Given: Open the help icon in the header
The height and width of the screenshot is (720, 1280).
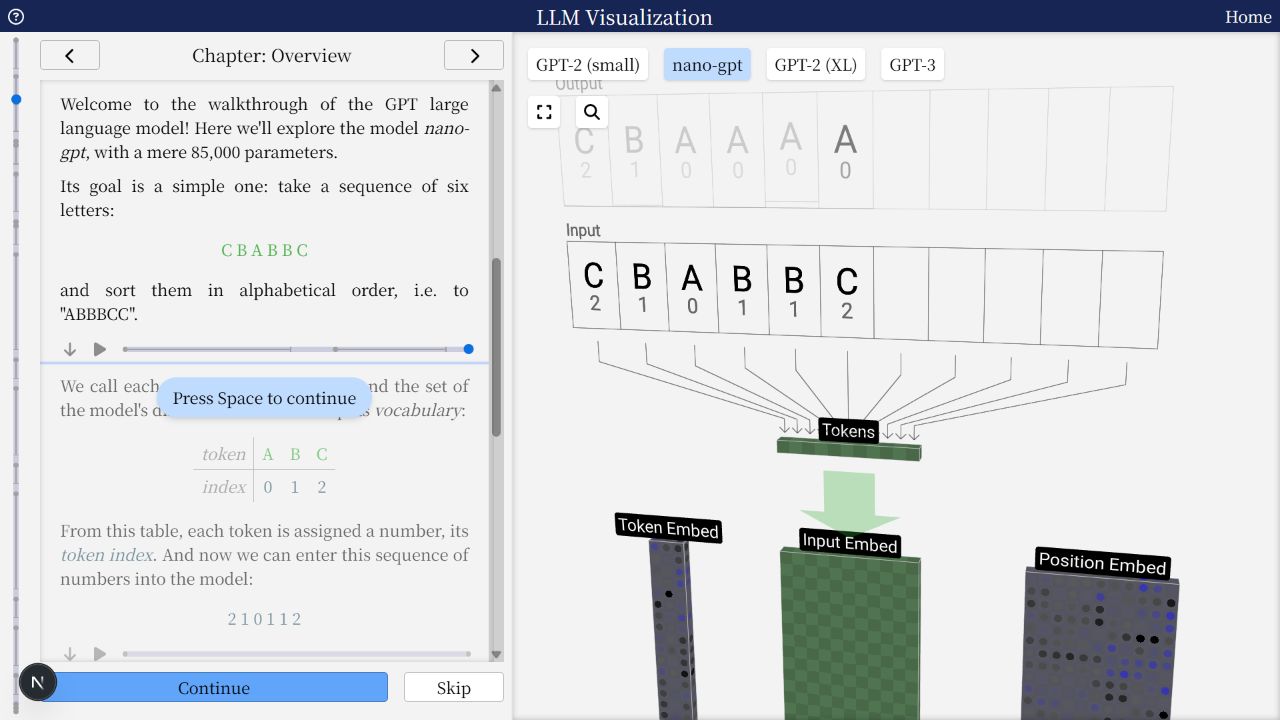Looking at the screenshot, I should click(x=15, y=16).
